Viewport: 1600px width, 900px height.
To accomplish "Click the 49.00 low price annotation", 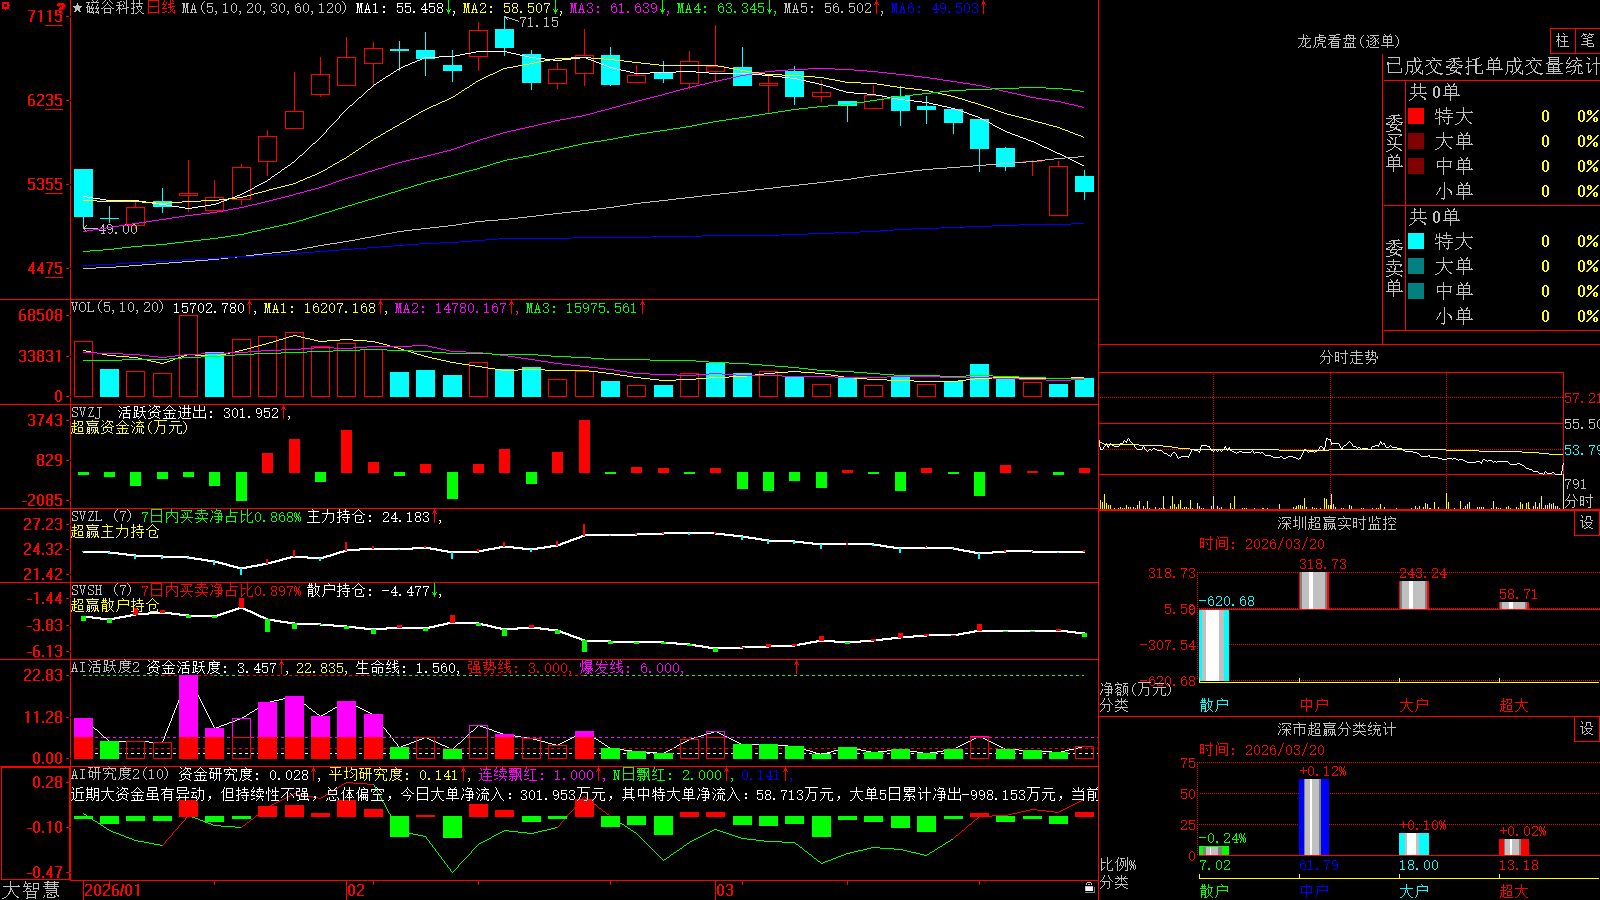I will 118,229.
